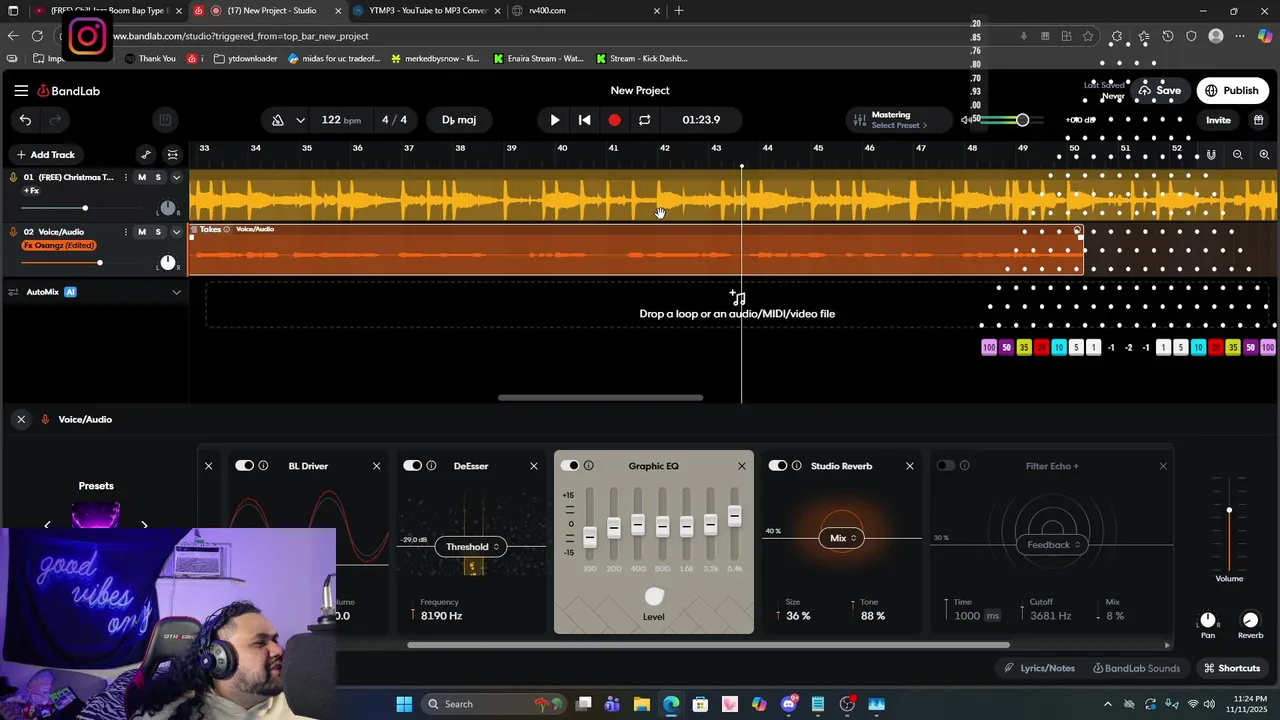Open the DeEsser Threshold selector
The width and height of the screenshot is (1280, 720).
(x=470, y=547)
